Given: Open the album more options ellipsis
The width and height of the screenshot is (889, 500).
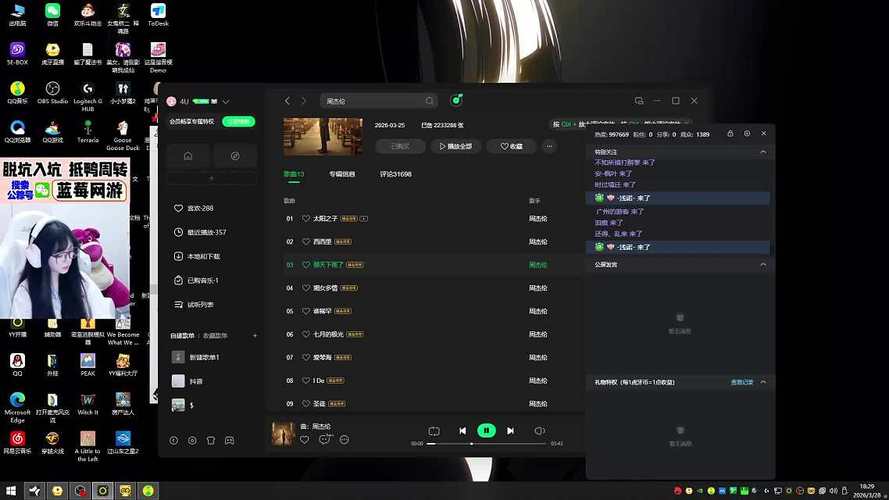Looking at the screenshot, I should pyautogui.click(x=549, y=146).
